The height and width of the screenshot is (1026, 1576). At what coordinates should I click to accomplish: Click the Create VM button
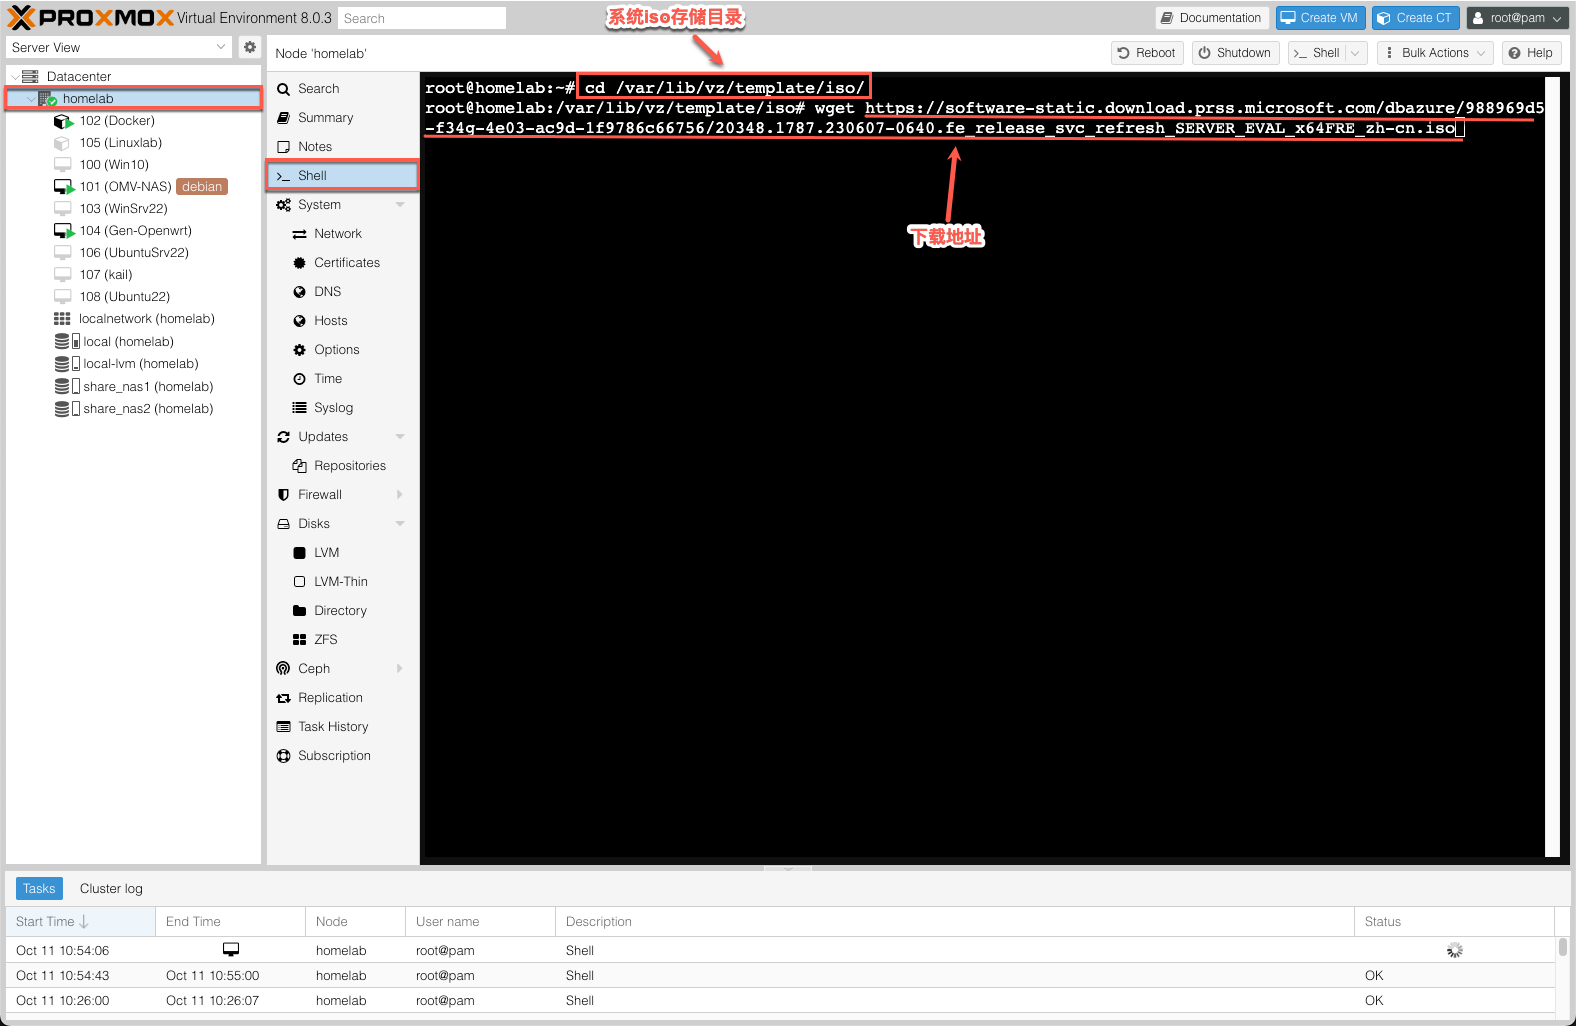coord(1320,18)
